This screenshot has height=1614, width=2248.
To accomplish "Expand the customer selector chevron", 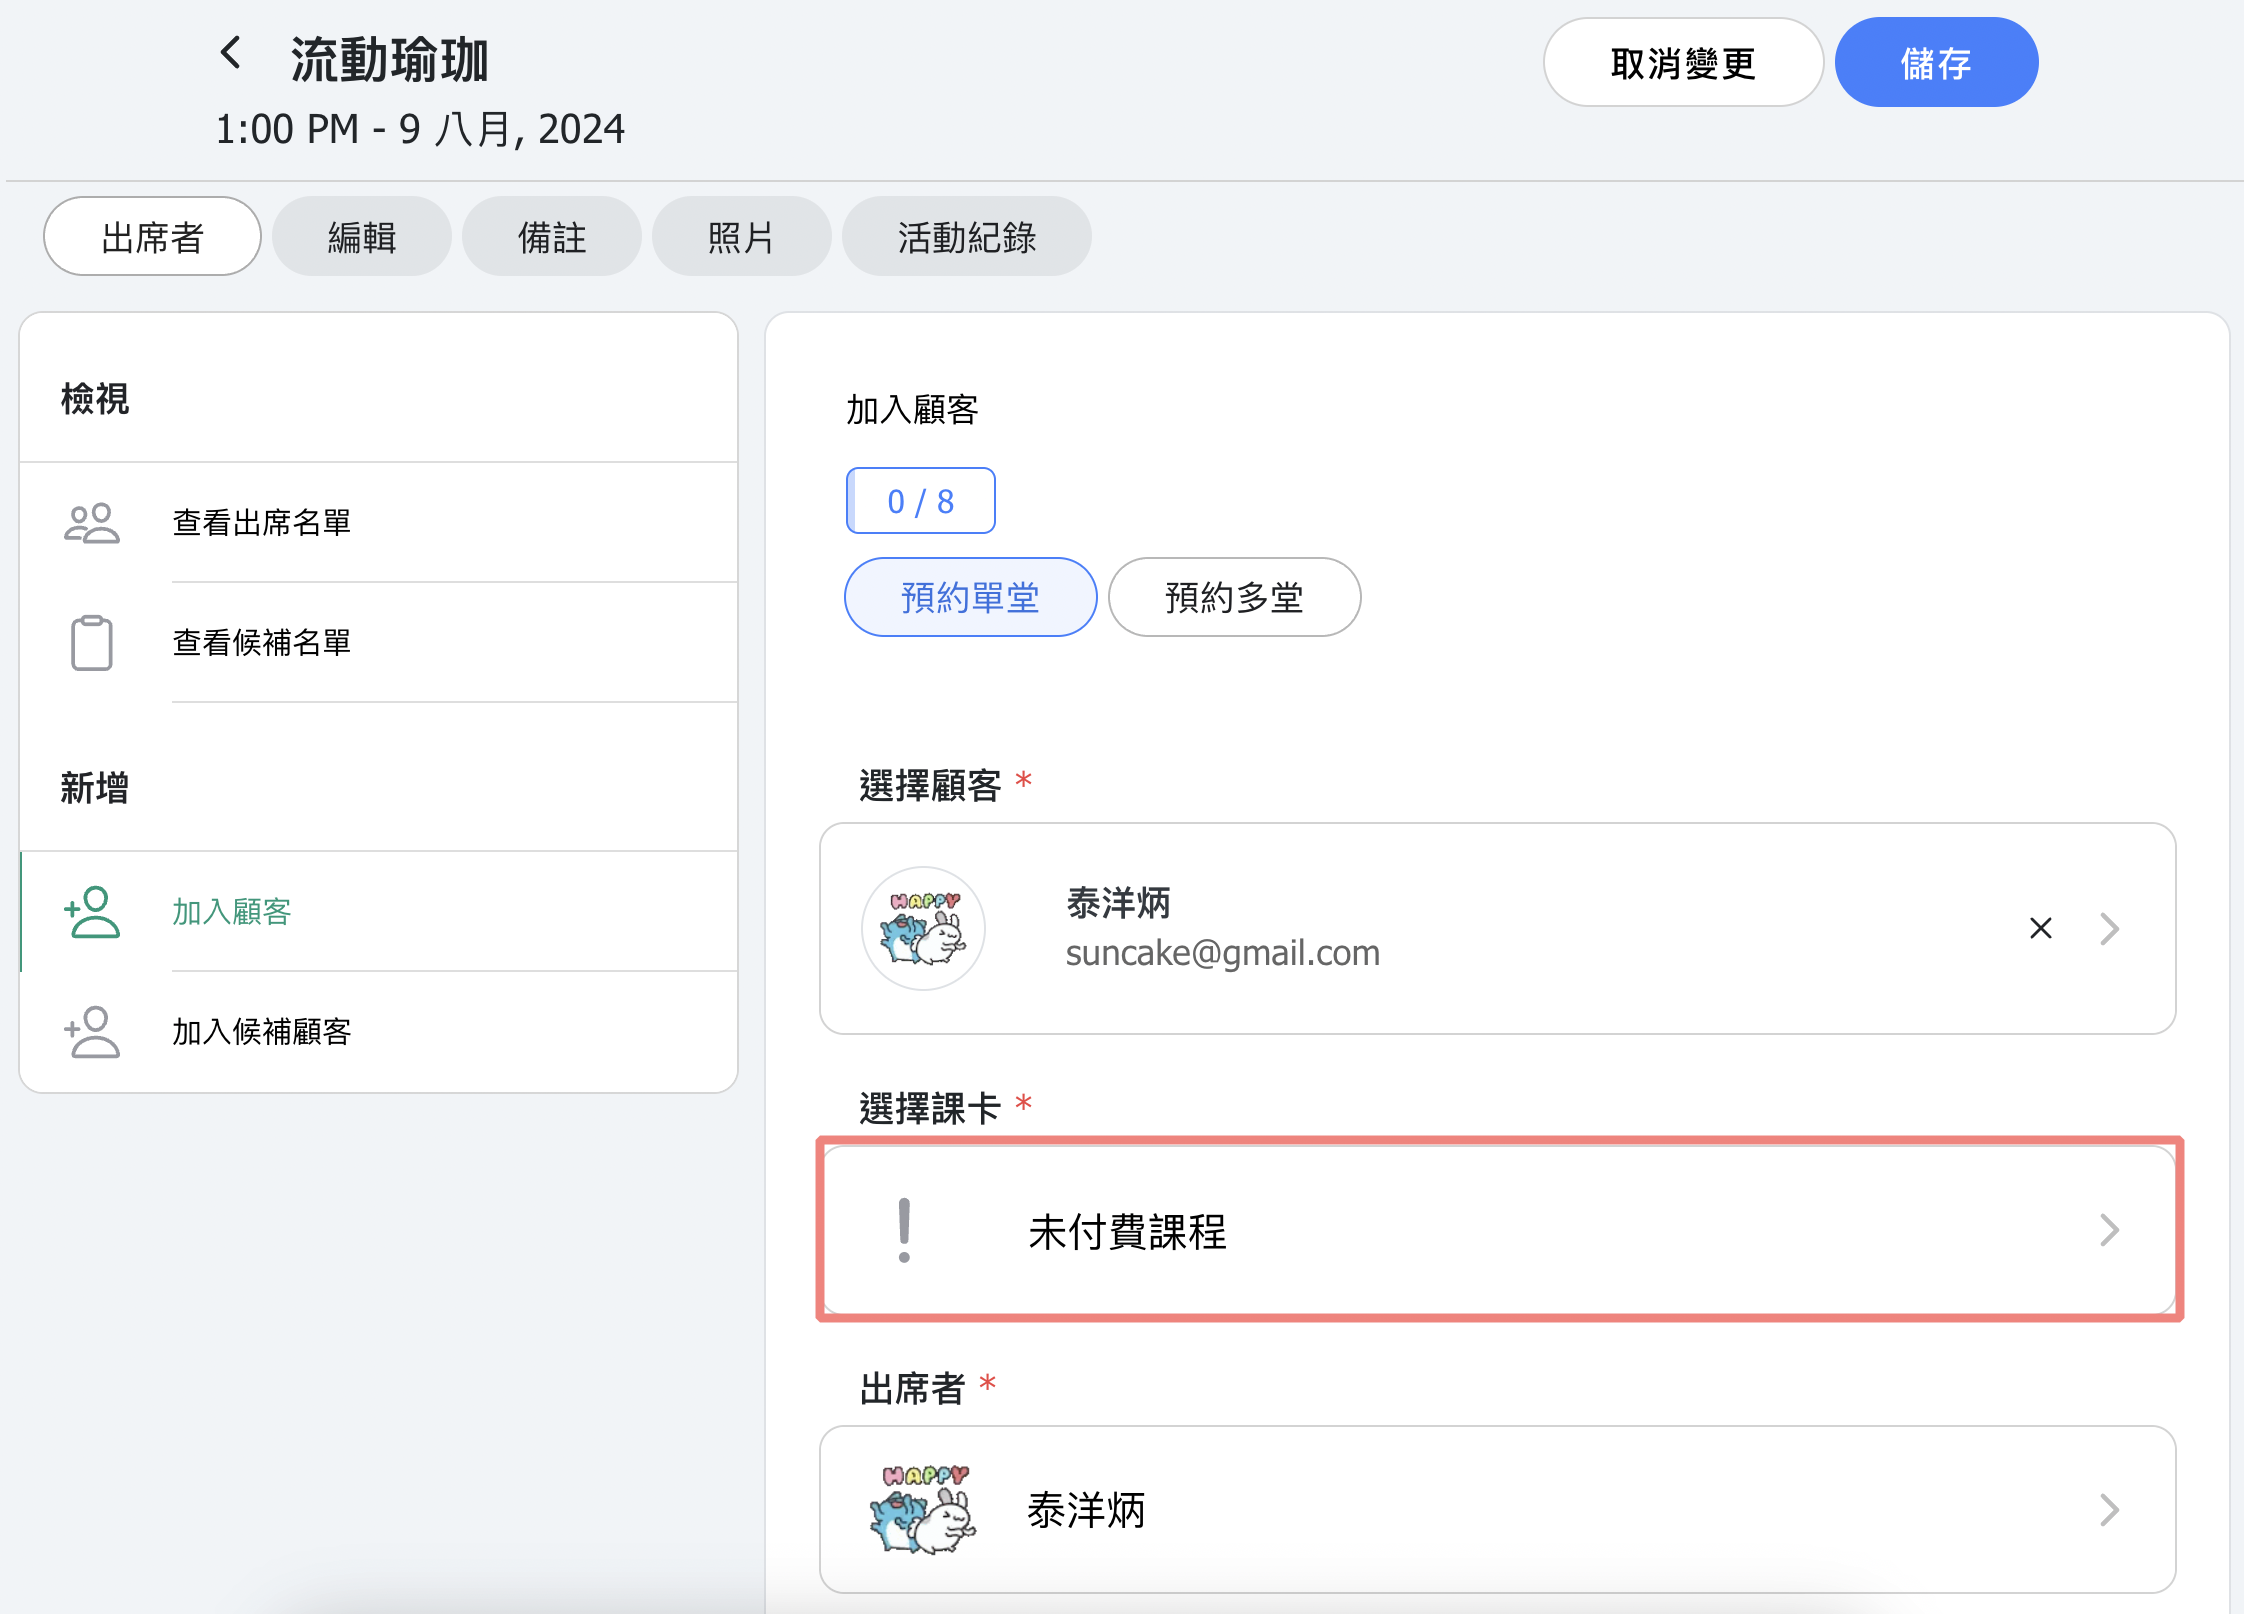I will 2110,929.
